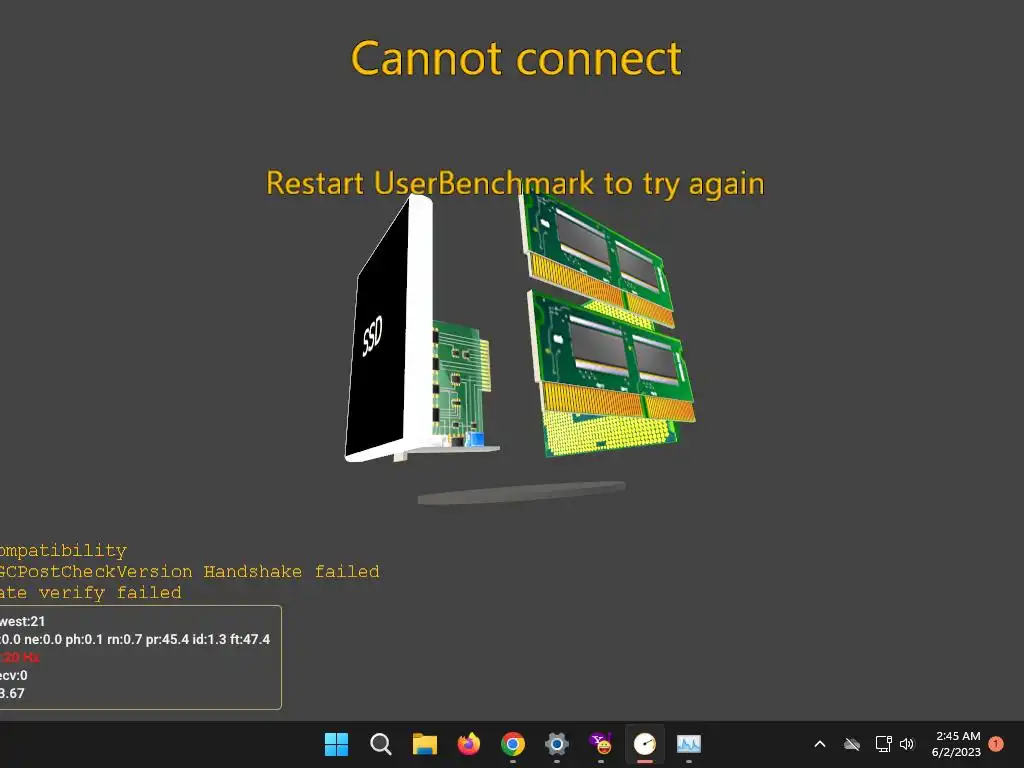Open the performance monitor graph taskbar icon

coord(688,744)
